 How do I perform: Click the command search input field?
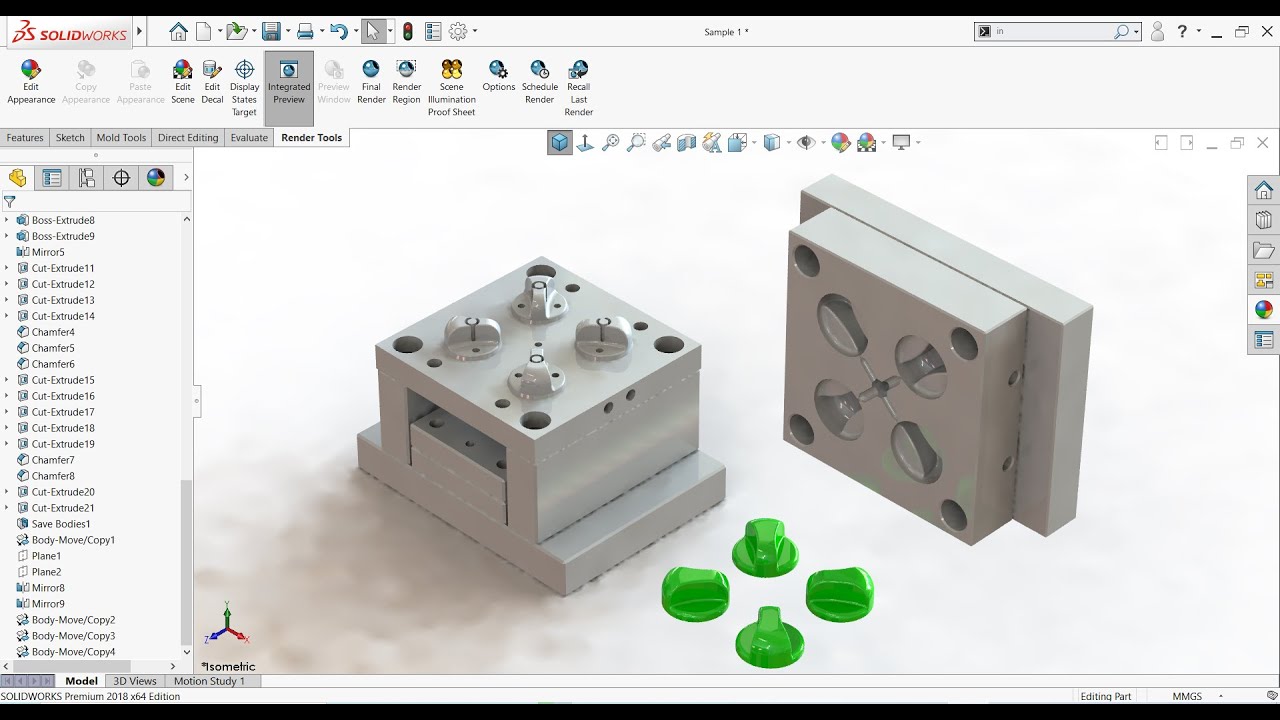pos(1052,32)
